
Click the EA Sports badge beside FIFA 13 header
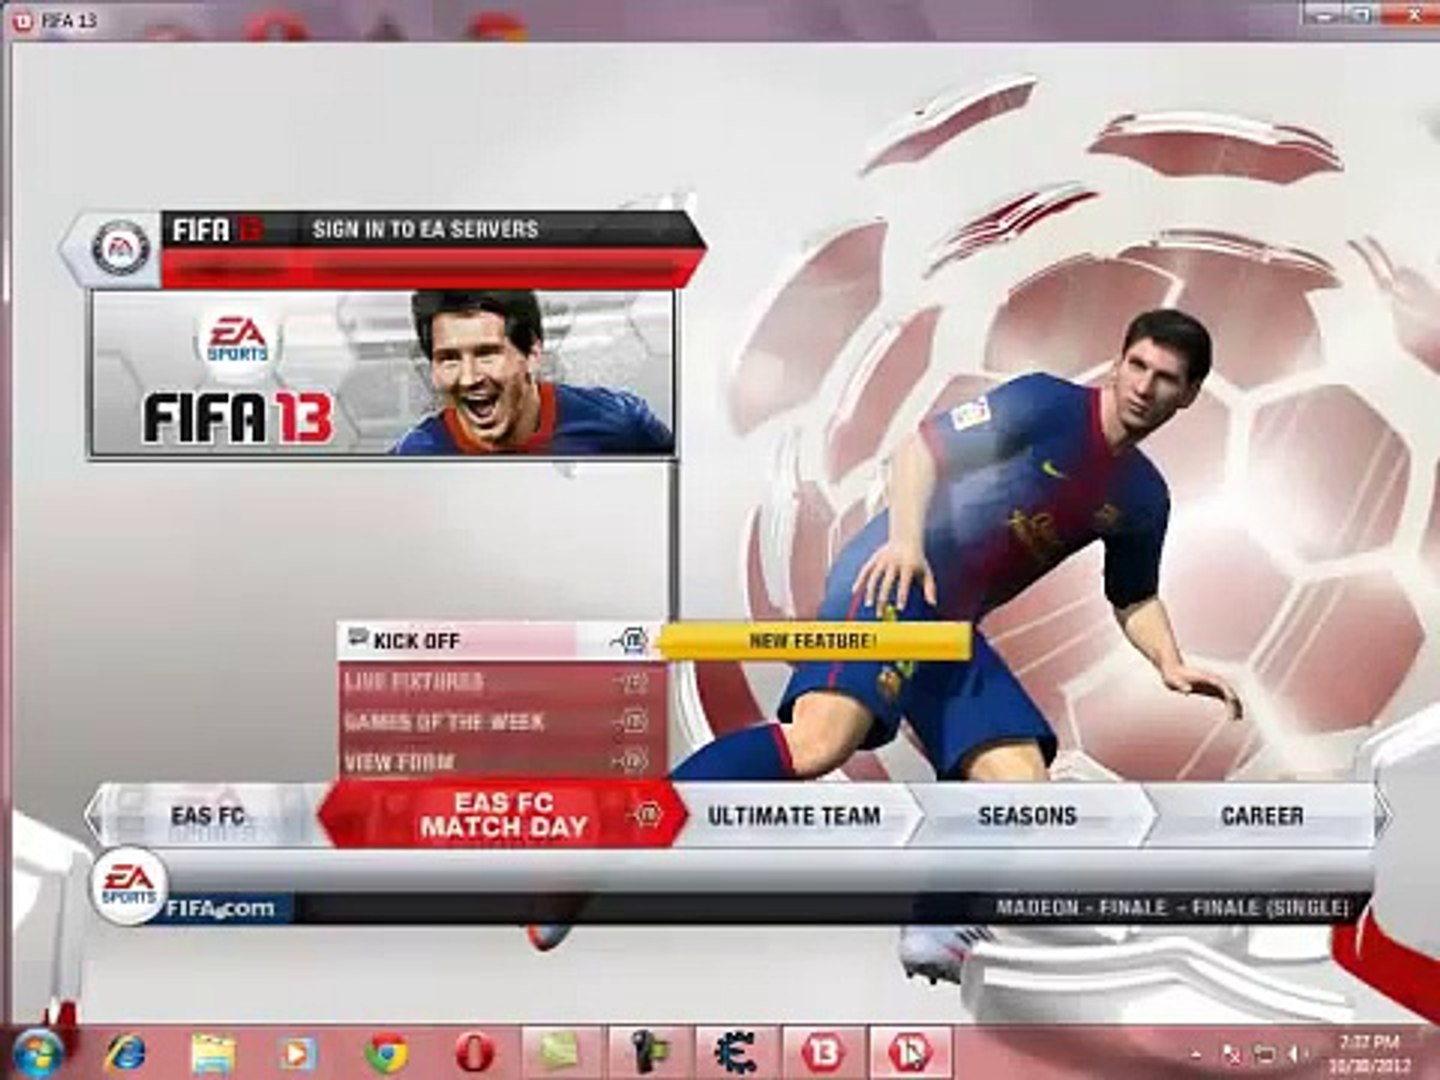click(120, 250)
